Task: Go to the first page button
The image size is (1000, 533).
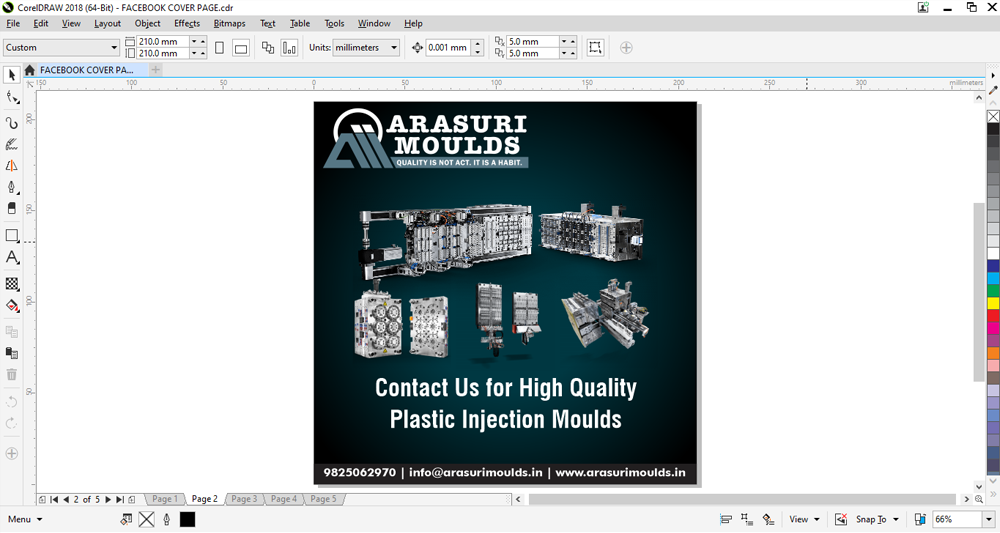Action: click(54, 500)
